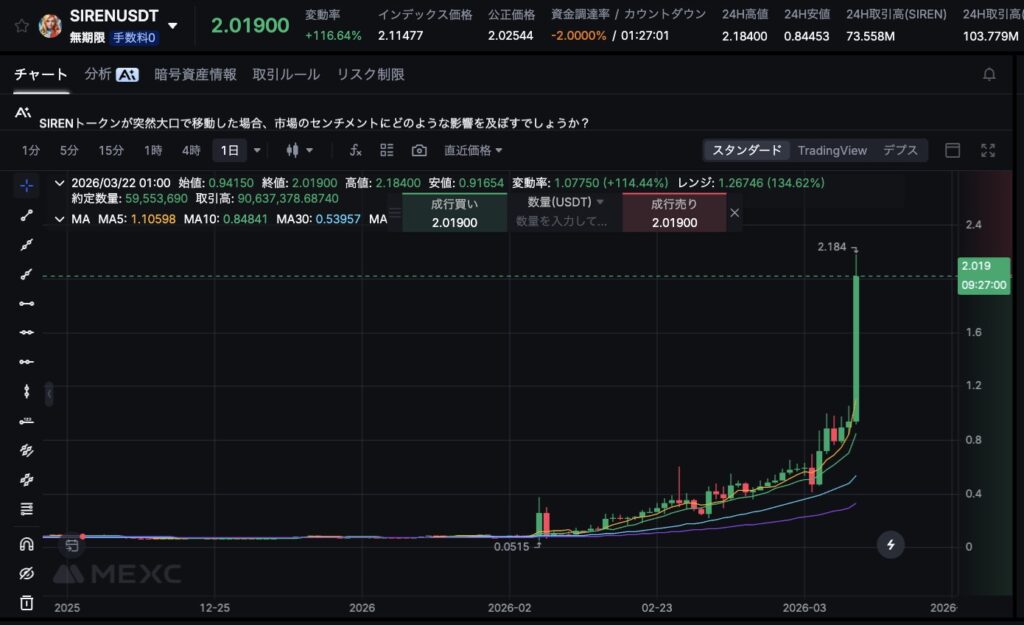This screenshot has width=1024, height=625.
Task: Open the 直近価格 price type dropdown
Action: coord(473,150)
